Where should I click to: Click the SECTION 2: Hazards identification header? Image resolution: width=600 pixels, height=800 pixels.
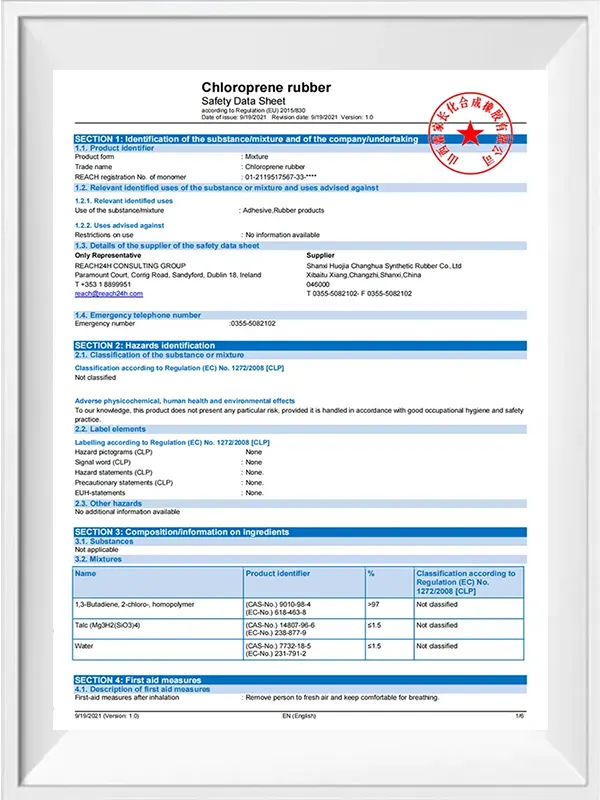[x=144, y=345]
